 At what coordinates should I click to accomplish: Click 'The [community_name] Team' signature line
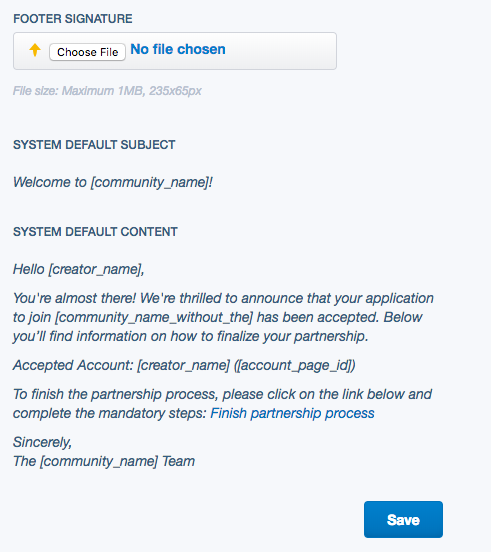(104, 462)
